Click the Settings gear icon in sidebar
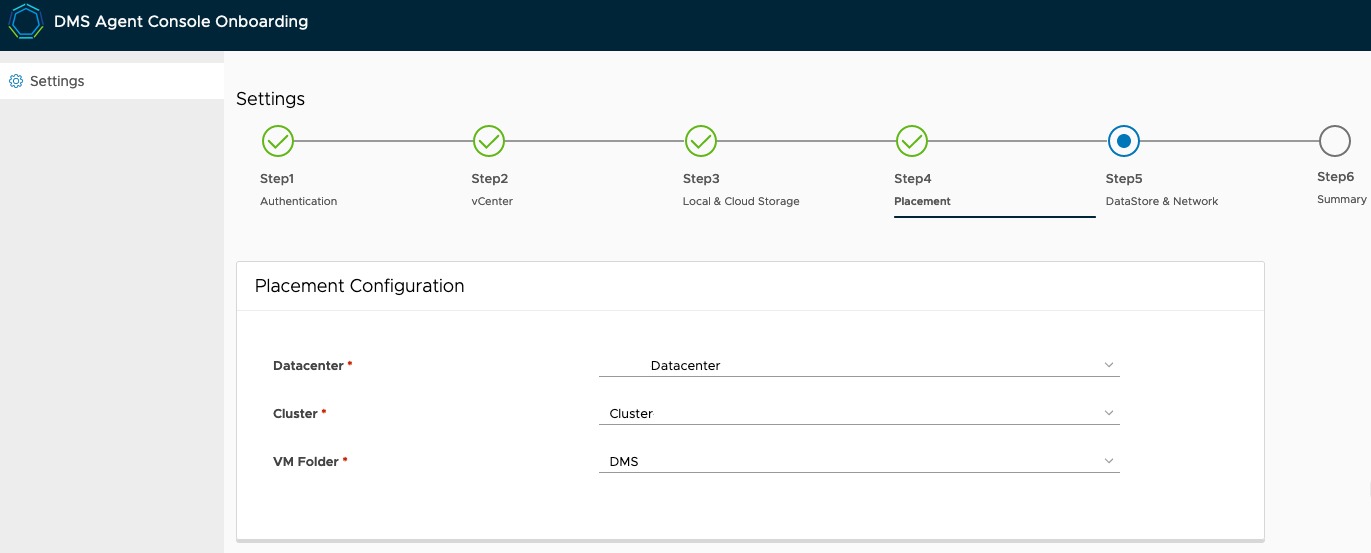 (16, 81)
